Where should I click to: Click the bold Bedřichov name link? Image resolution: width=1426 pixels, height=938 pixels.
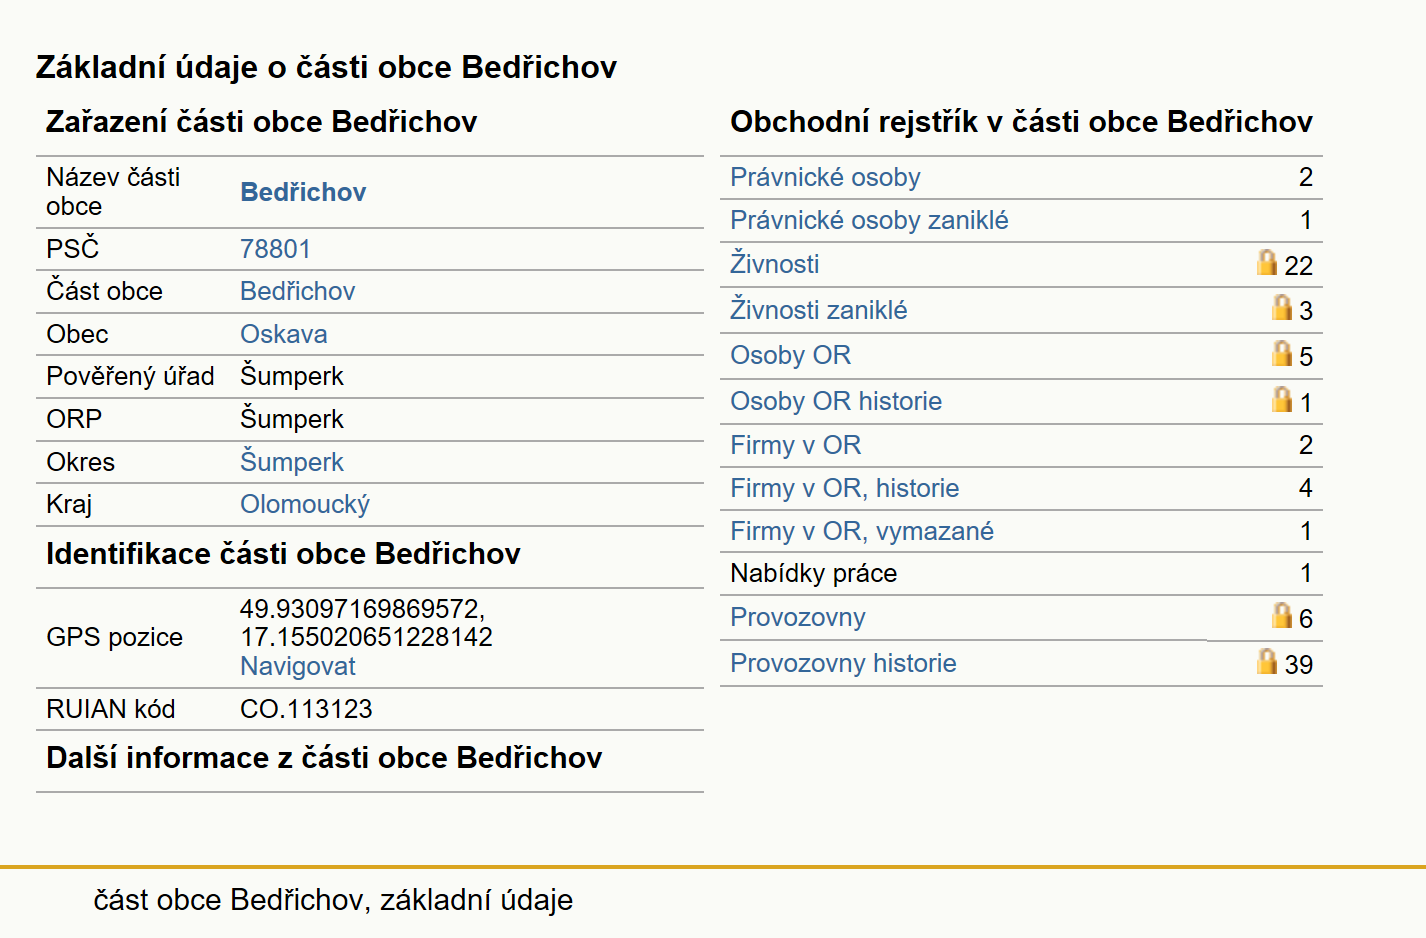303,192
